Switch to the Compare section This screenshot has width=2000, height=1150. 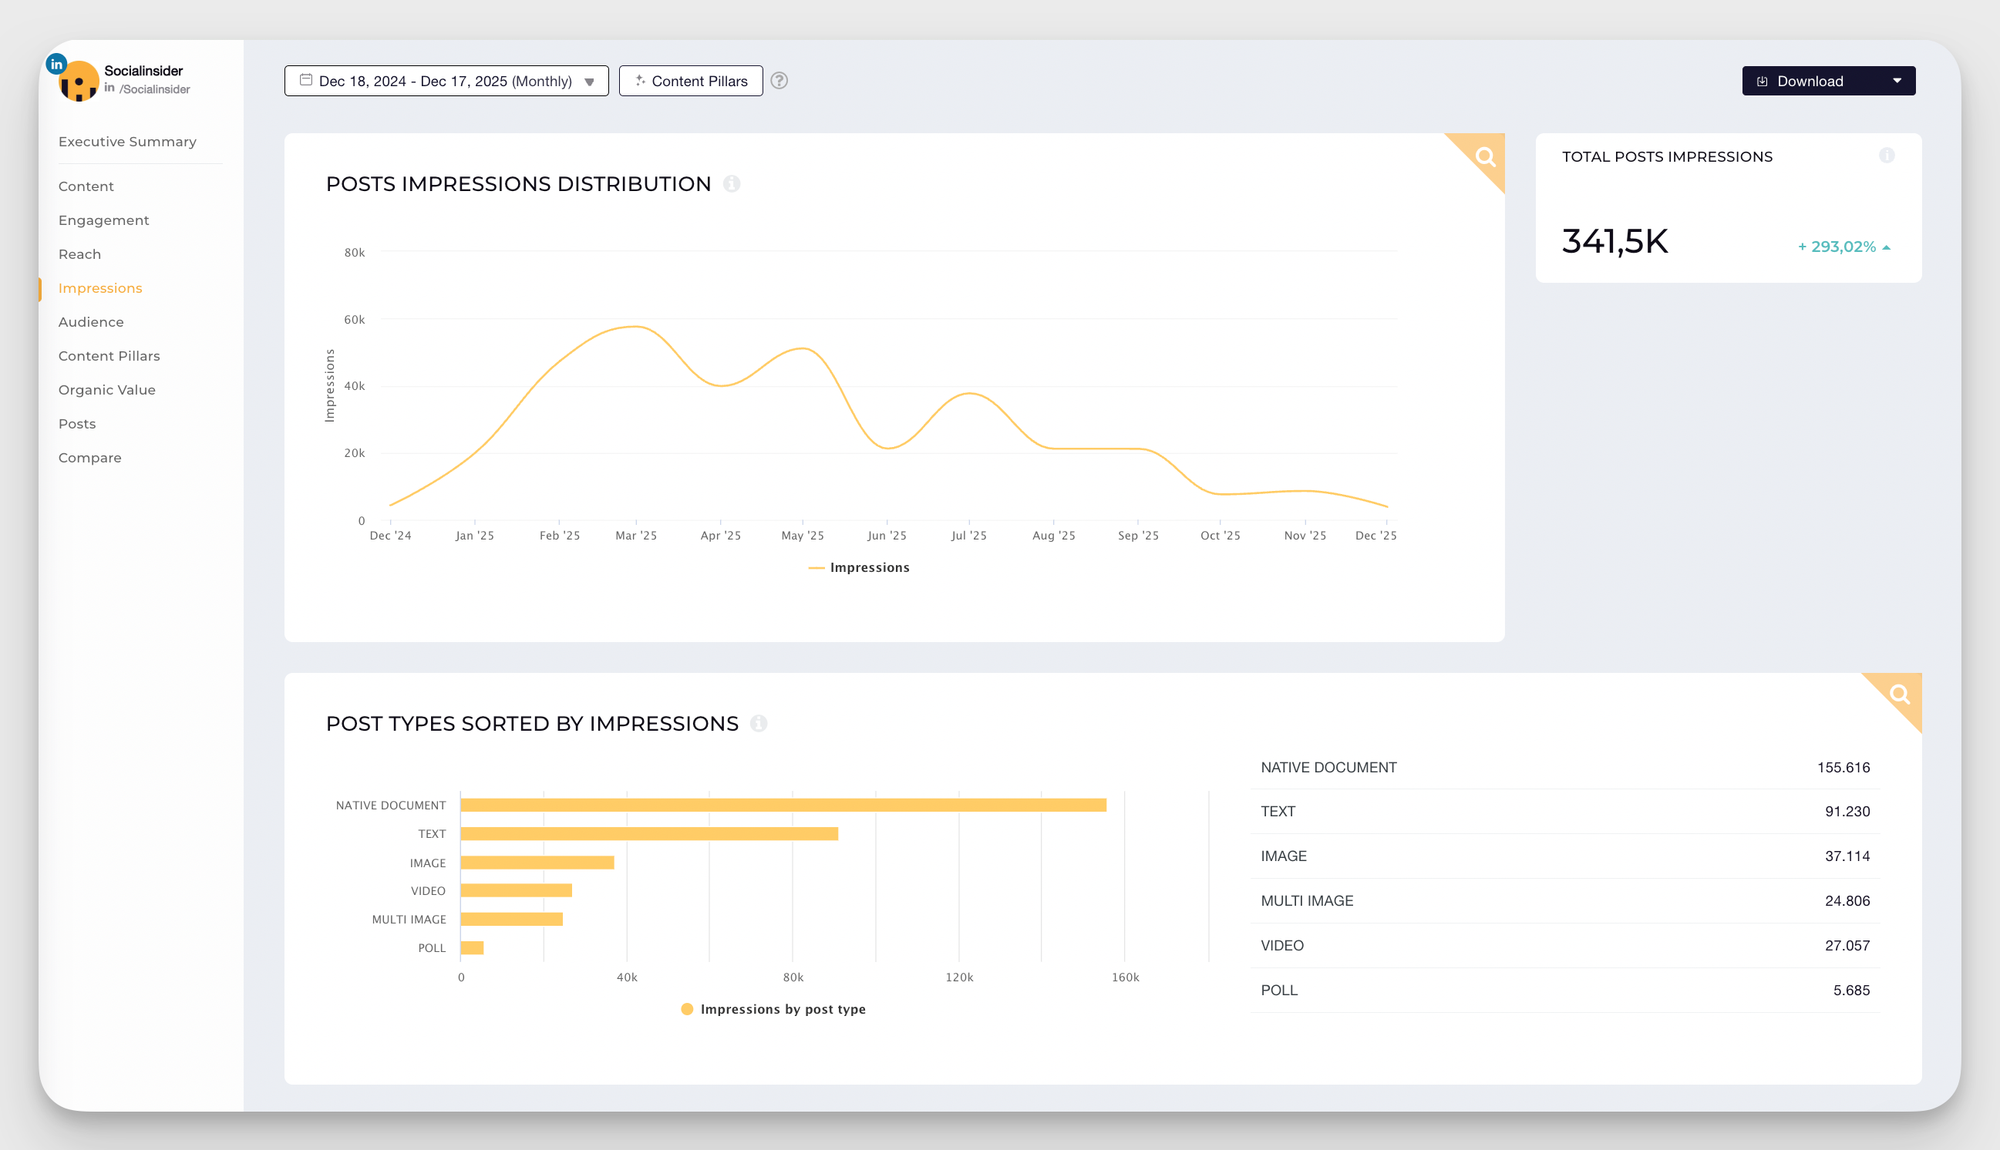click(89, 457)
